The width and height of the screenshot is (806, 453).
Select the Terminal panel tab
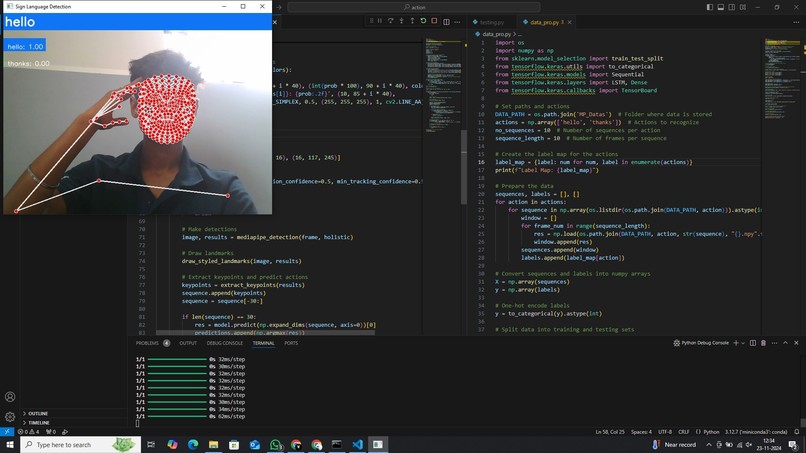(x=263, y=343)
